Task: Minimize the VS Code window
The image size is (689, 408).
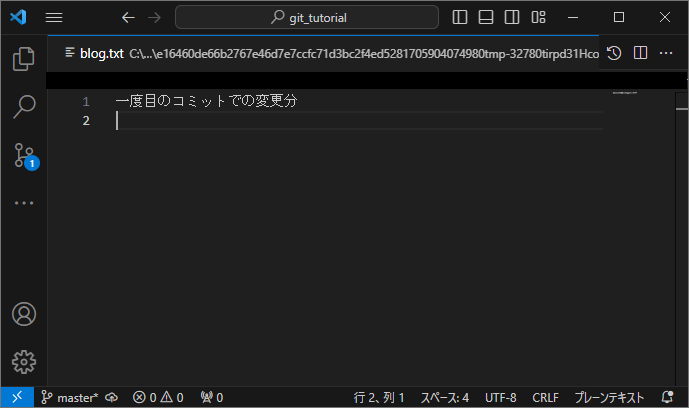Action: (573, 18)
